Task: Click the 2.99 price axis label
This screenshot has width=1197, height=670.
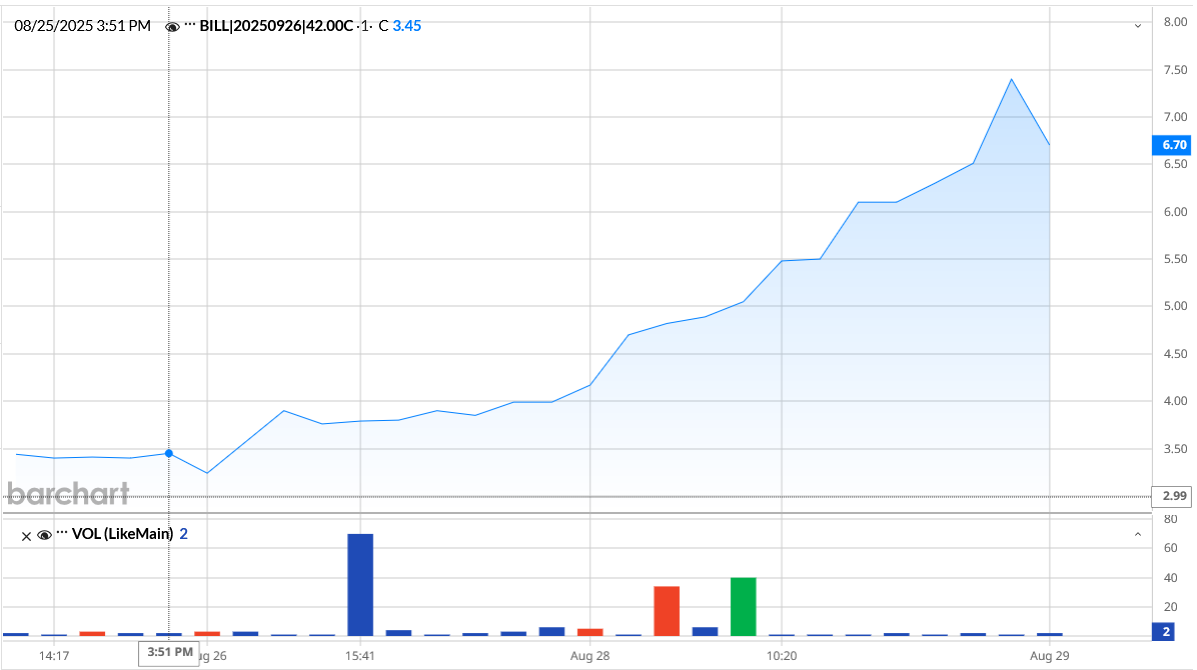Action: (x=1173, y=496)
